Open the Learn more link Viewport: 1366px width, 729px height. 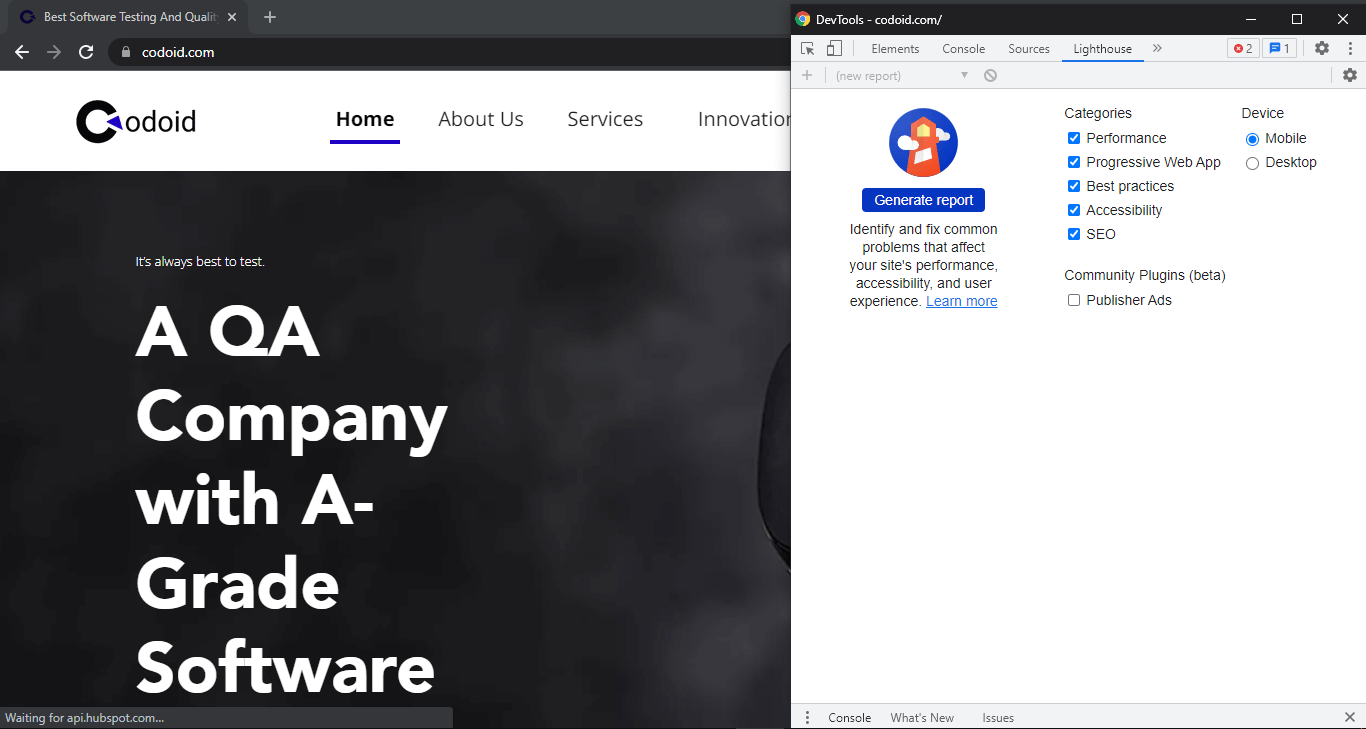point(961,301)
